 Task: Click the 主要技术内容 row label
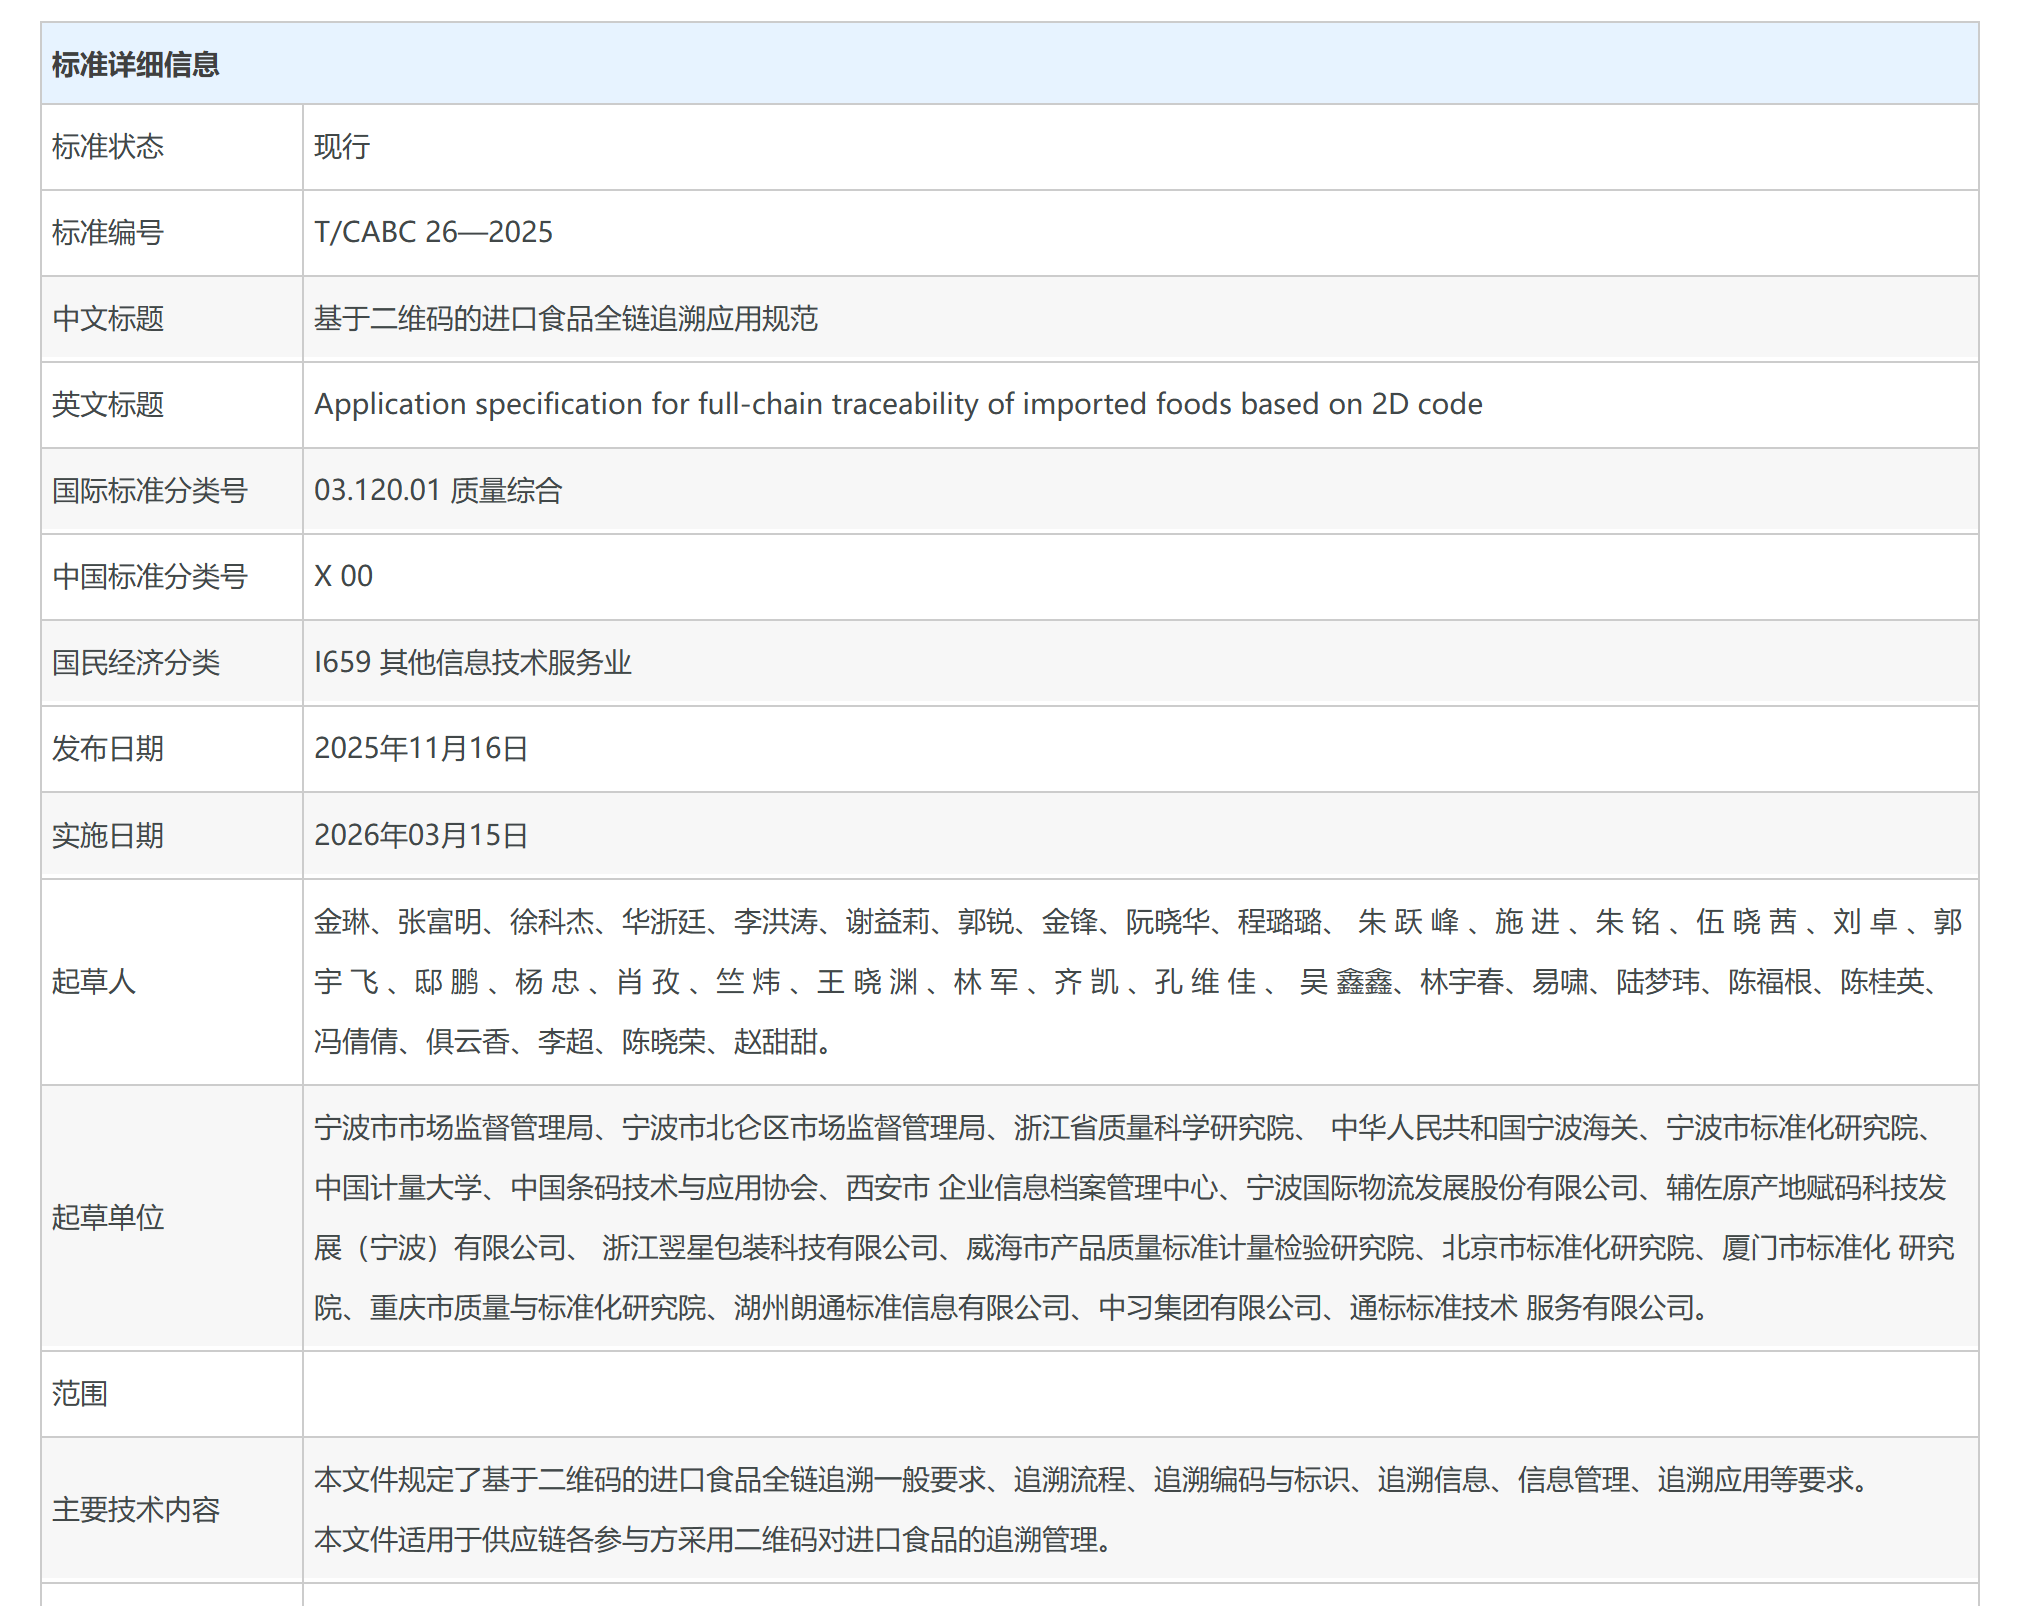(136, 1509)
